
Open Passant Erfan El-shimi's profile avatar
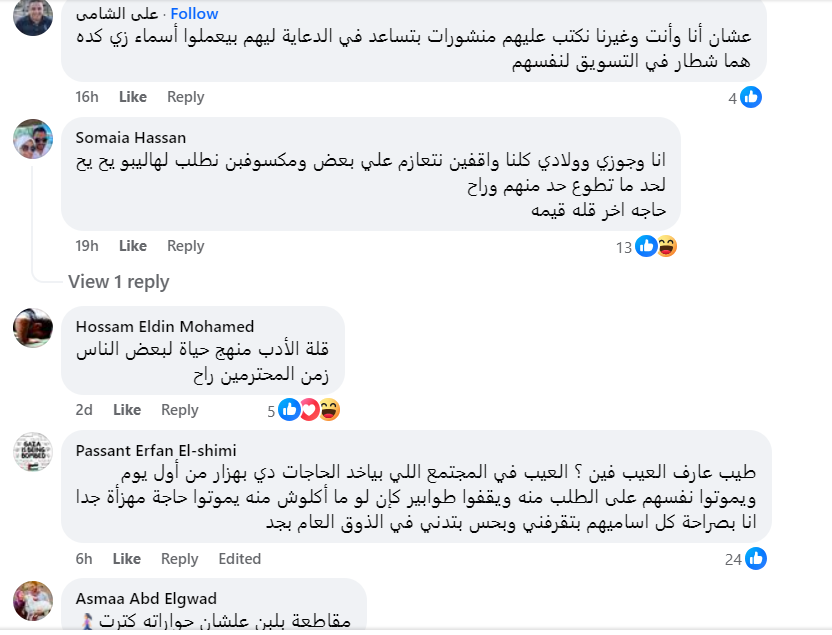click(33, 452)
